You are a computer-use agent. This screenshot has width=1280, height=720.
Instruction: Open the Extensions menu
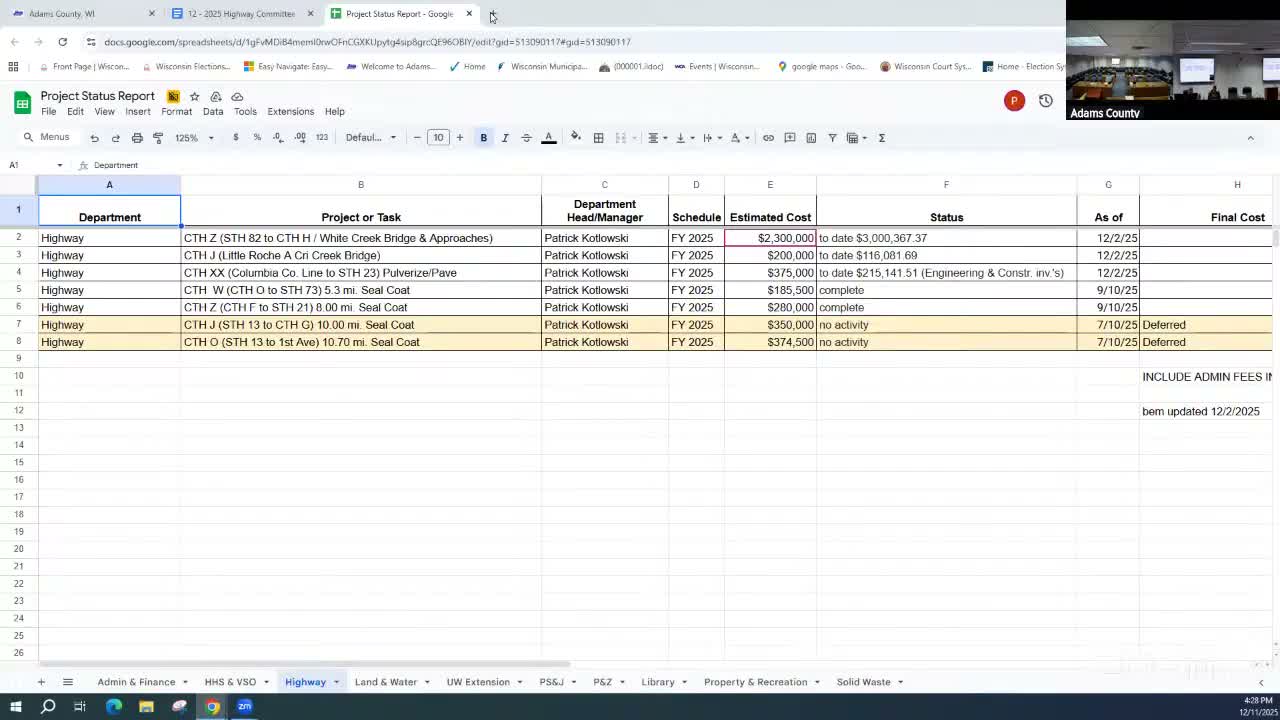(x=291, y=112)
